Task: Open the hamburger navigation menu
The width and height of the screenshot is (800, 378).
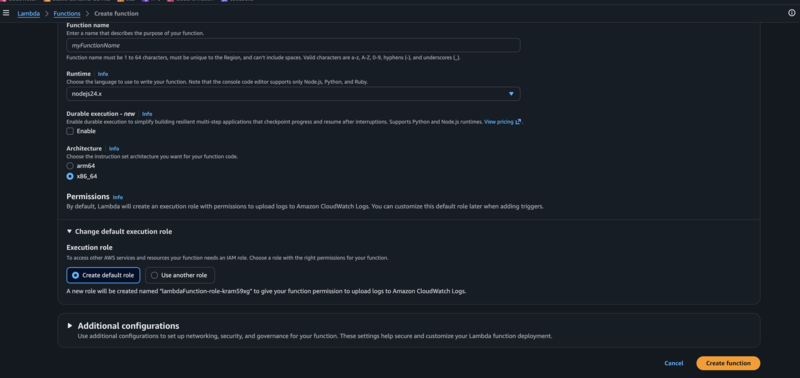Action: pyautogui.click(x=6, y=13)
